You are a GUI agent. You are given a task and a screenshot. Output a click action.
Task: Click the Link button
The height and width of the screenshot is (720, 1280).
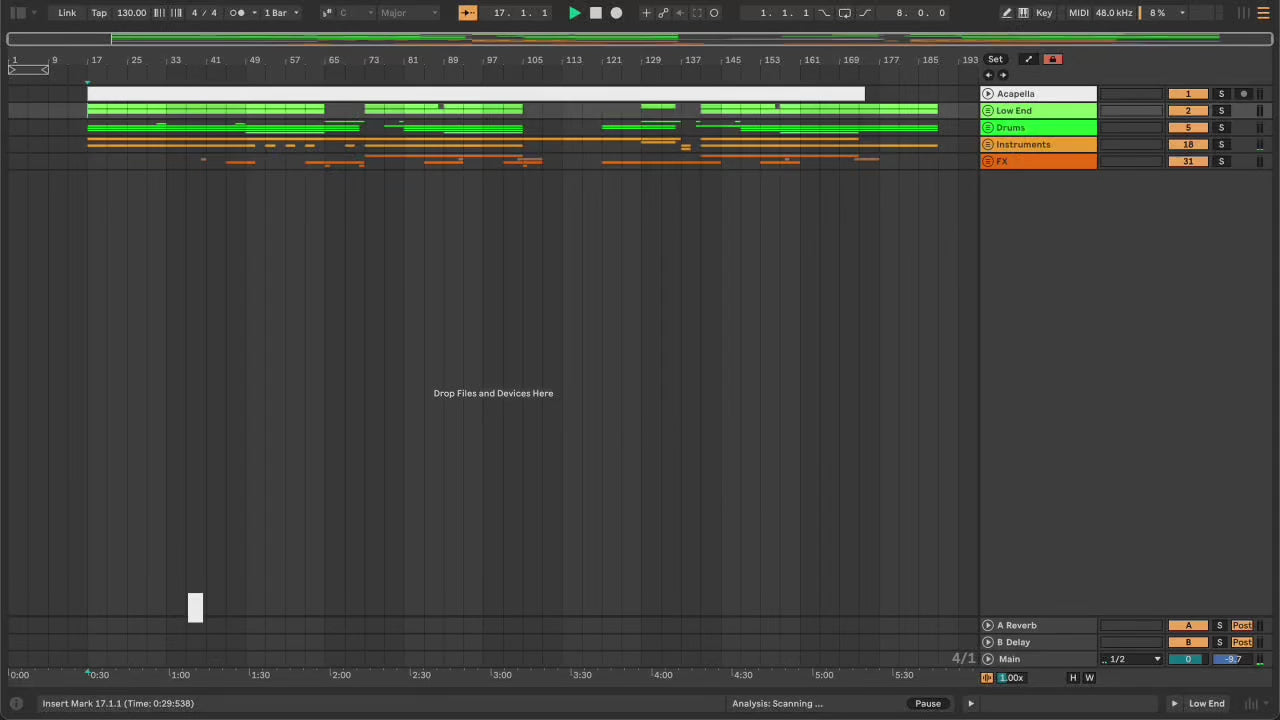[67, 13]
